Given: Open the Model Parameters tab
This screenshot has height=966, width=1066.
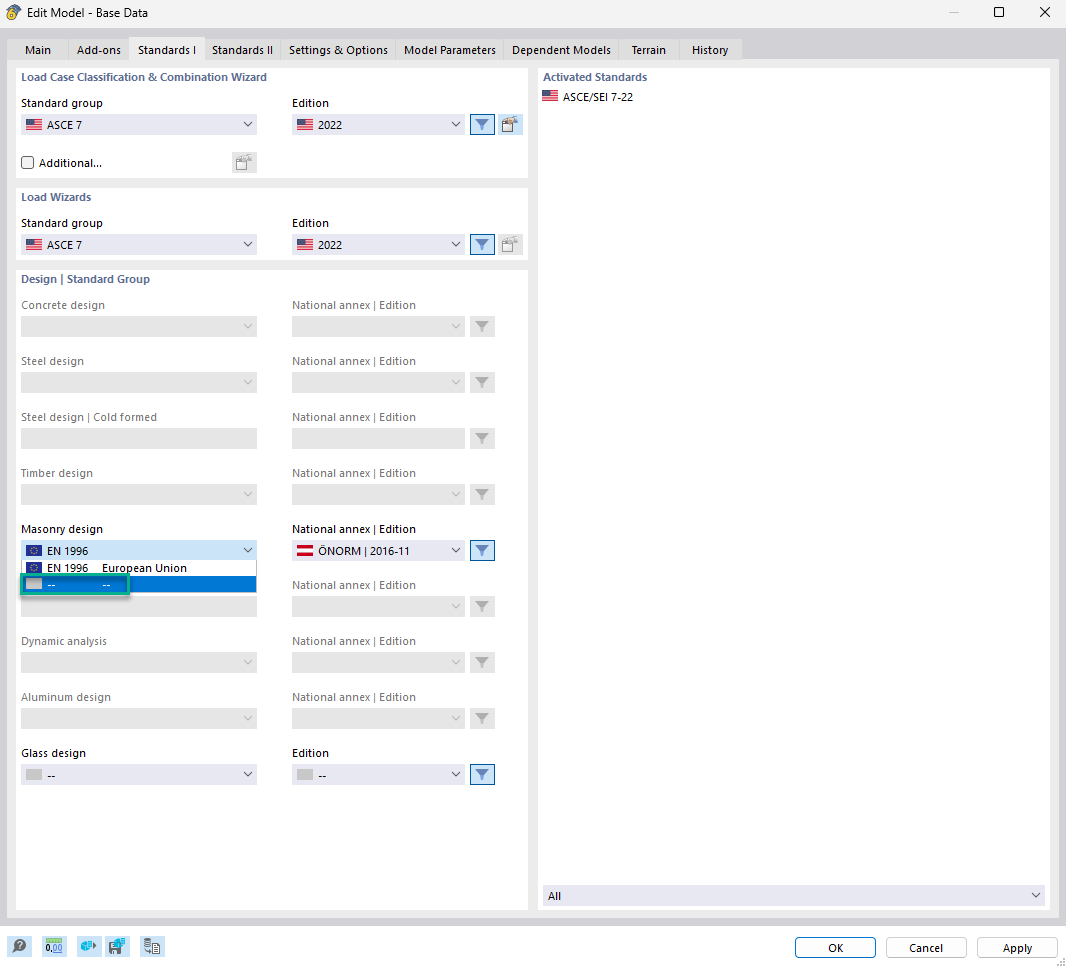Looking at the screenshot, I should (x=449, y=50).
